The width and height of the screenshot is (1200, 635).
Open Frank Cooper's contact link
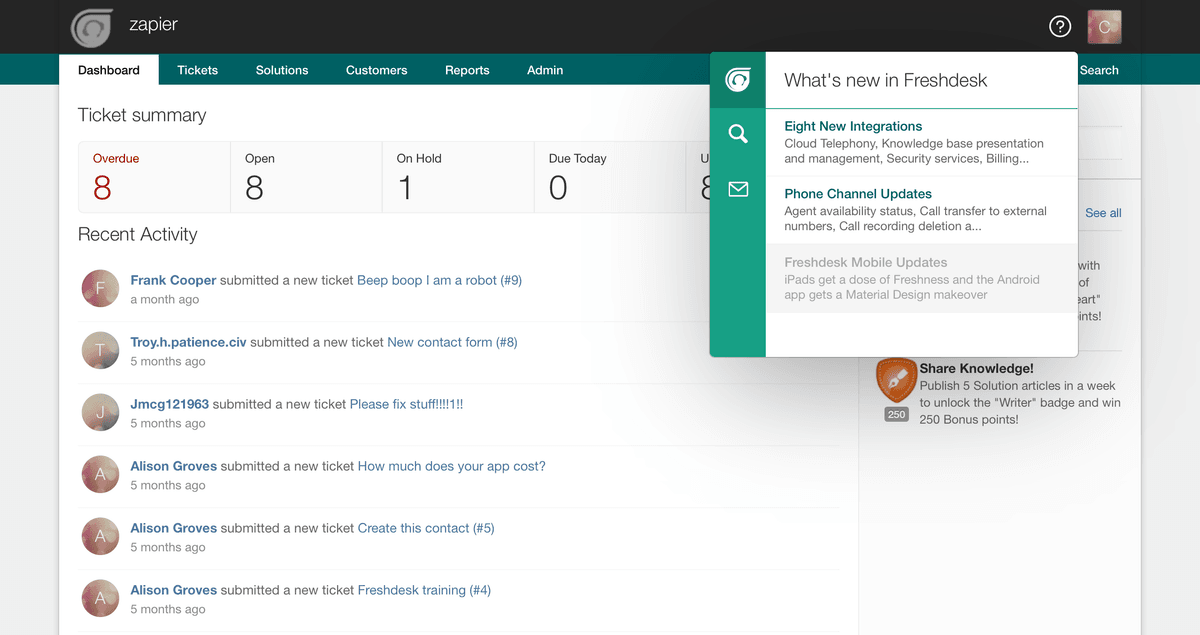[173, 280]
